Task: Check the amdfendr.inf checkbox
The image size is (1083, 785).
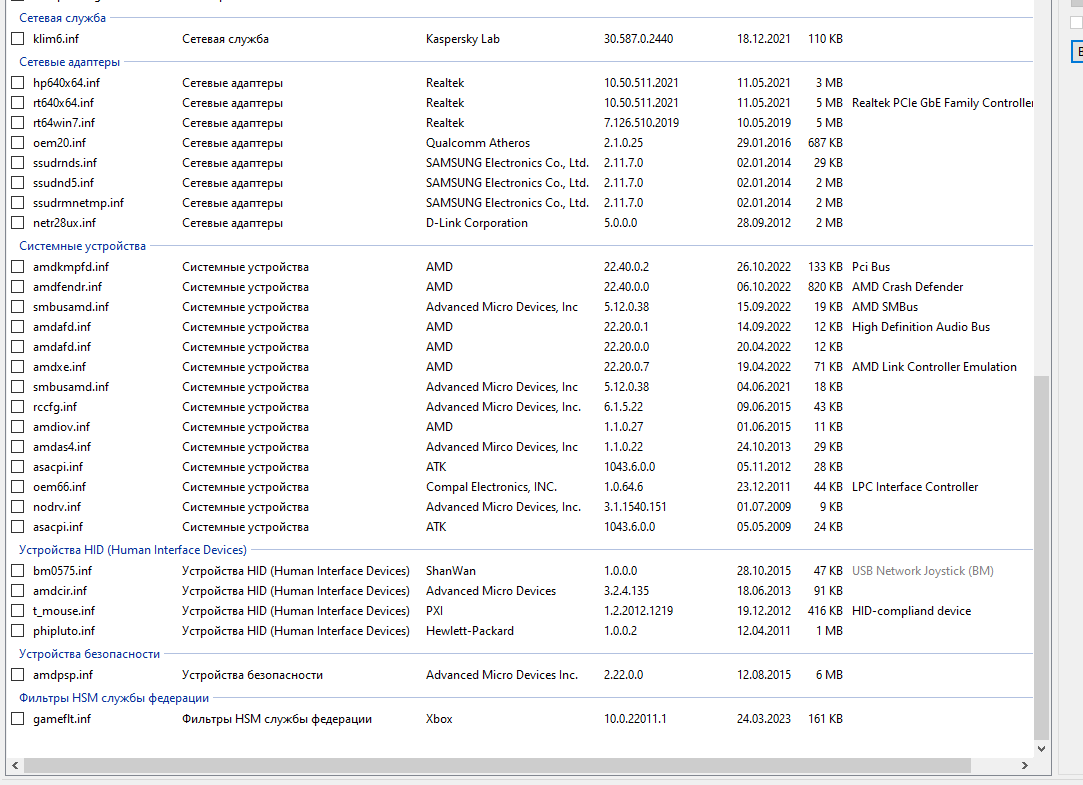Action: tap(18, 287)
